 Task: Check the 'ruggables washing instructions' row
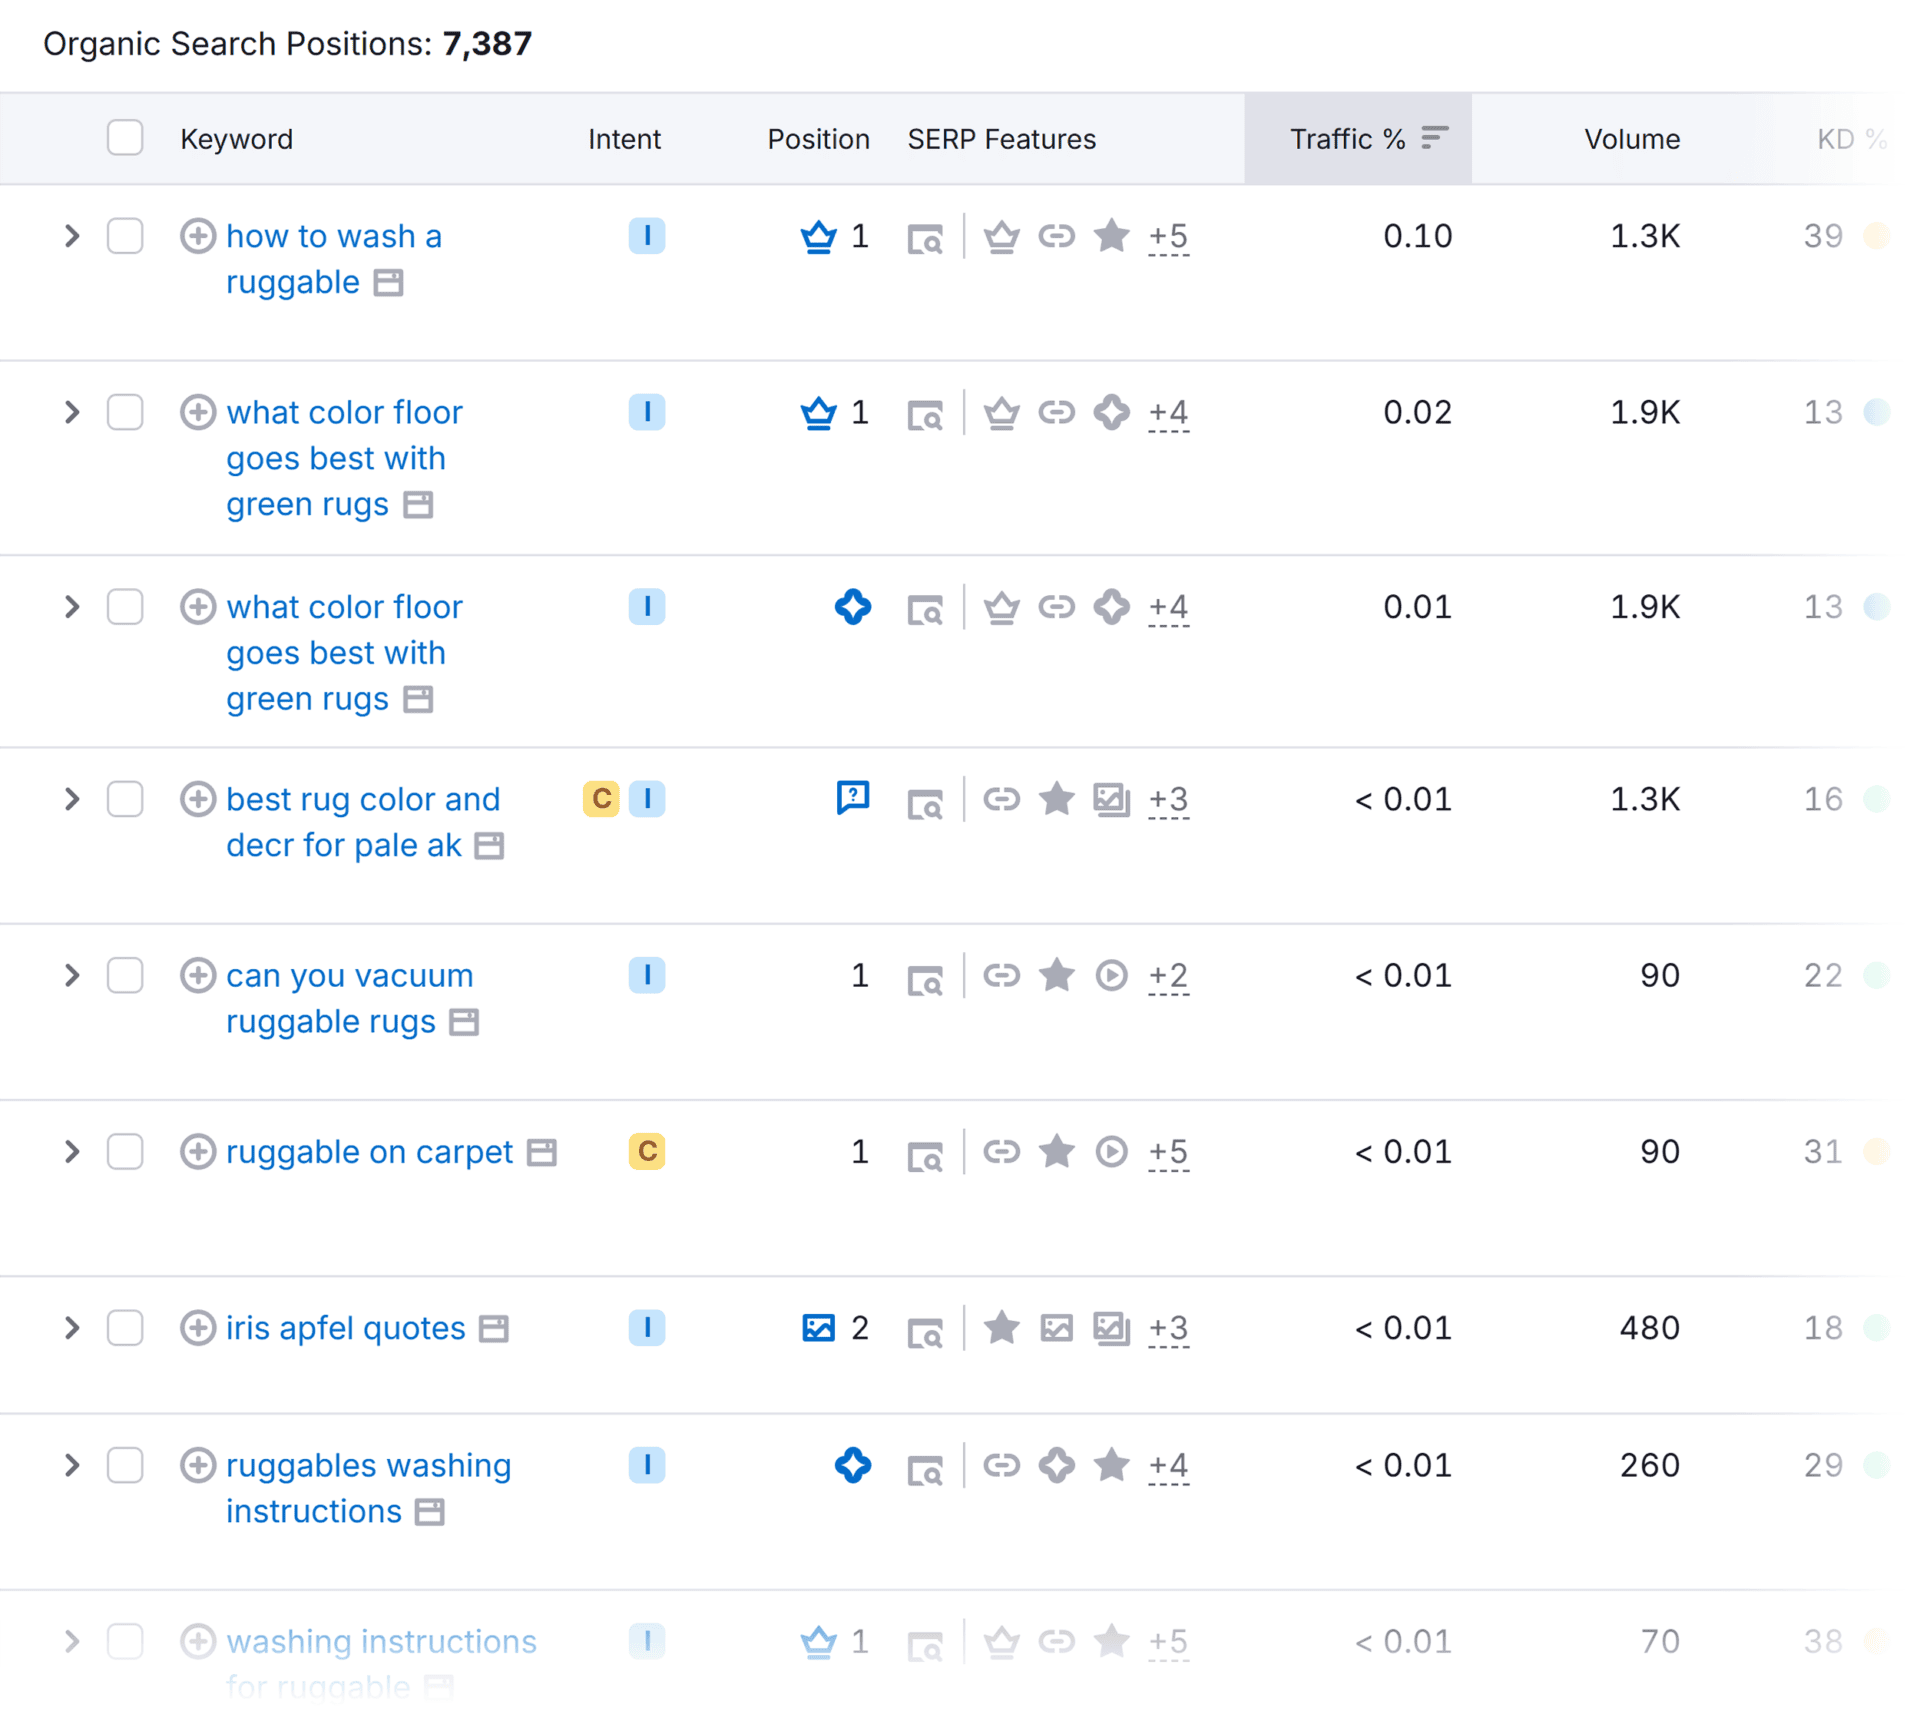pos(125,1465)
